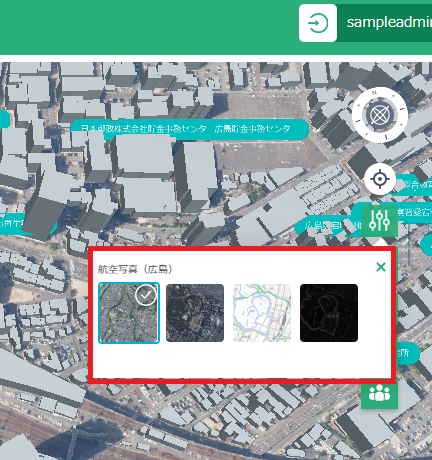Choose the light street map basemap thumbnail
Screen dimensions: 432x460
(262, 313)
